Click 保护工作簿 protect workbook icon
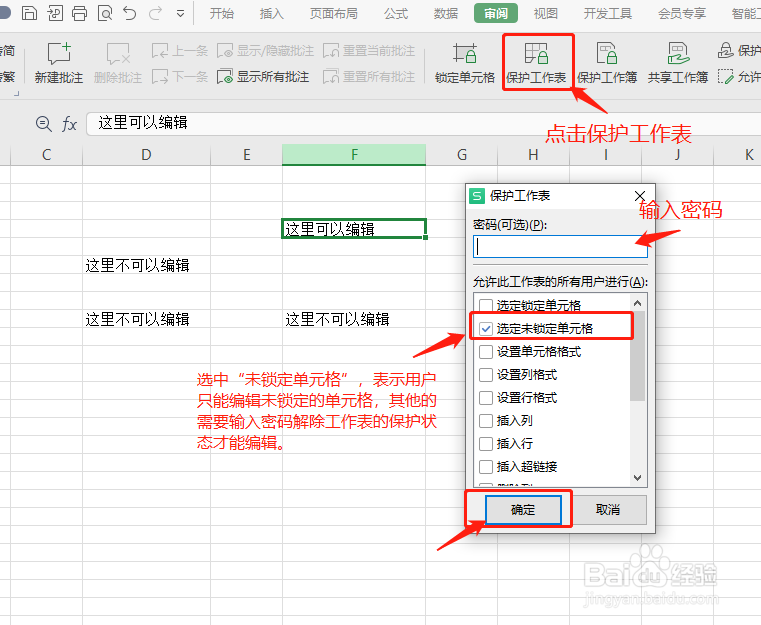Screen dimensions: 761x625 point(607,63)
